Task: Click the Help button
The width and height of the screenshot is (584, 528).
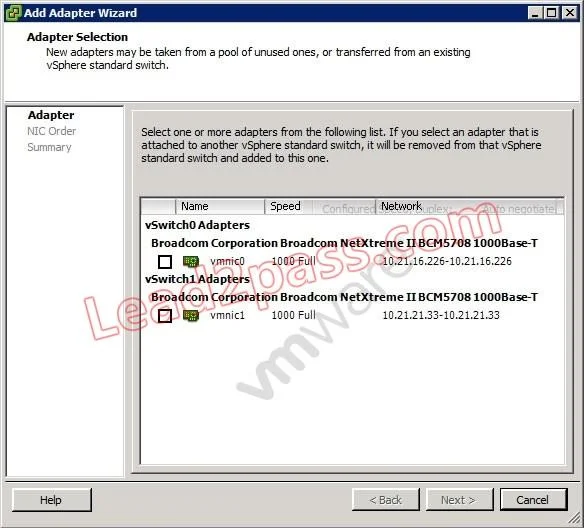Action: (x=52, y=500)
